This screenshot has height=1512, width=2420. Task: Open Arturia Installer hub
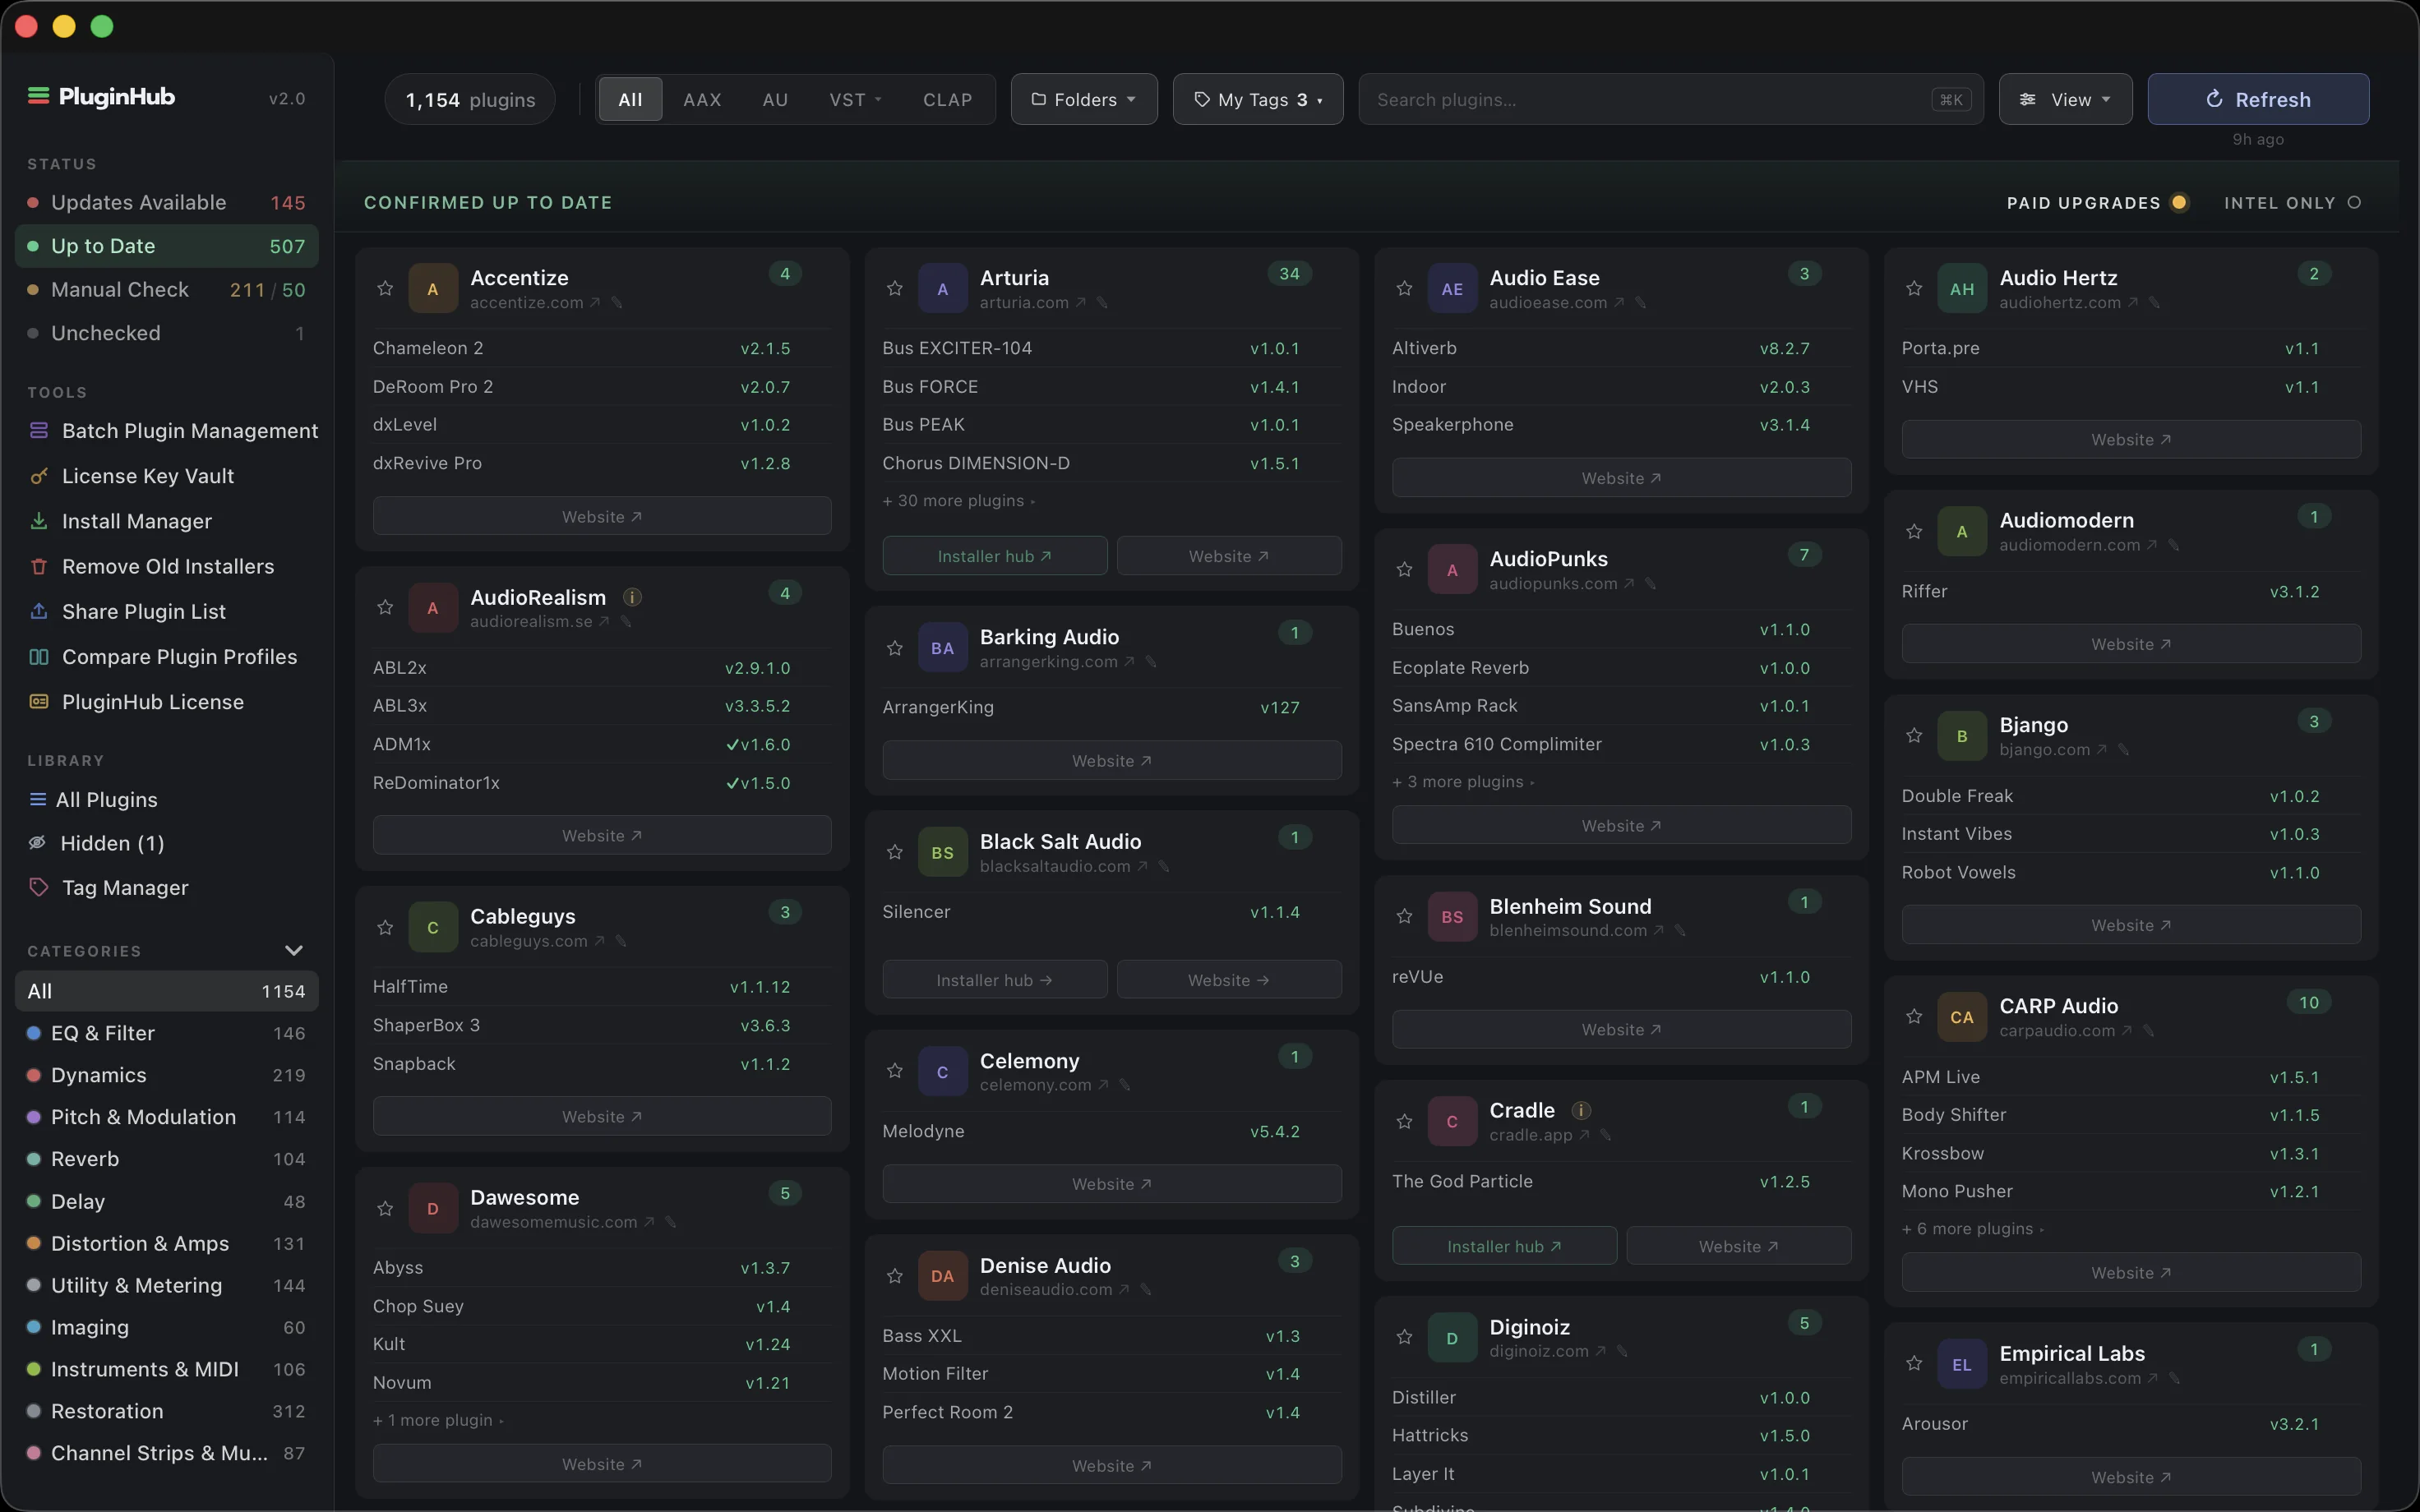(994, 556)
